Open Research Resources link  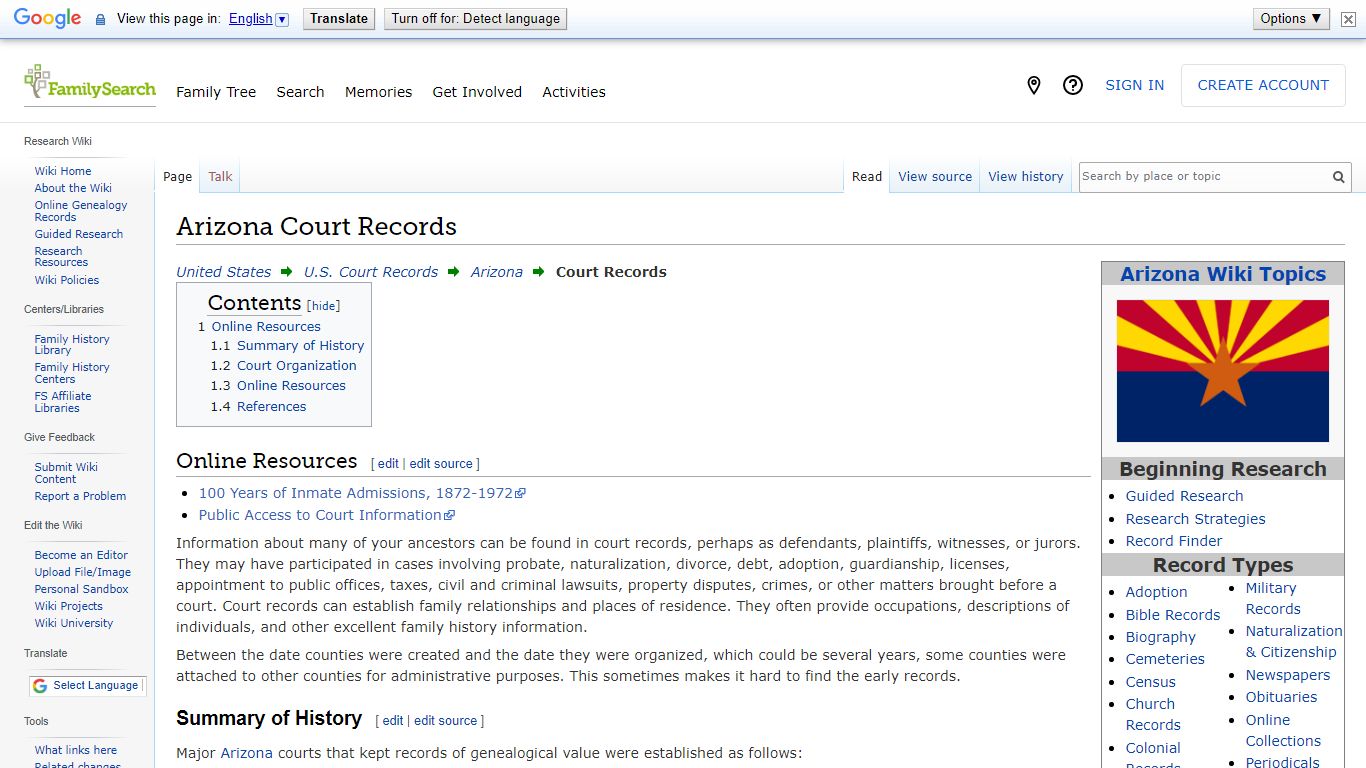(x=61, y=257)
